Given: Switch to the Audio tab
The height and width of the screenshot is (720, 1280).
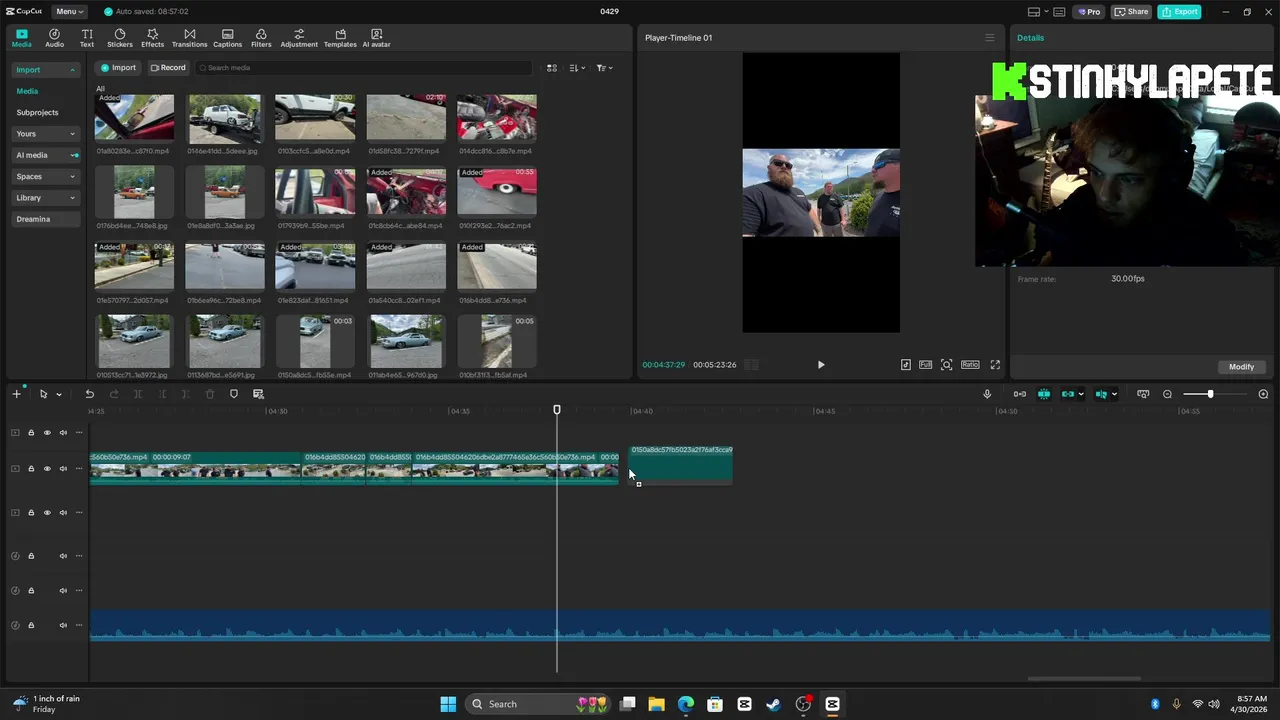Looking at the screenshot, I should coord(54,38).
